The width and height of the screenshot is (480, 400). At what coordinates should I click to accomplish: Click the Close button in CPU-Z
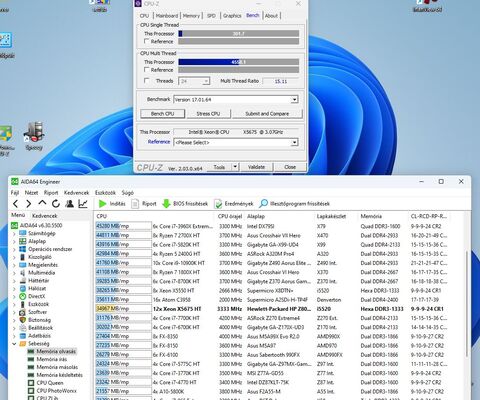(290, 167)
